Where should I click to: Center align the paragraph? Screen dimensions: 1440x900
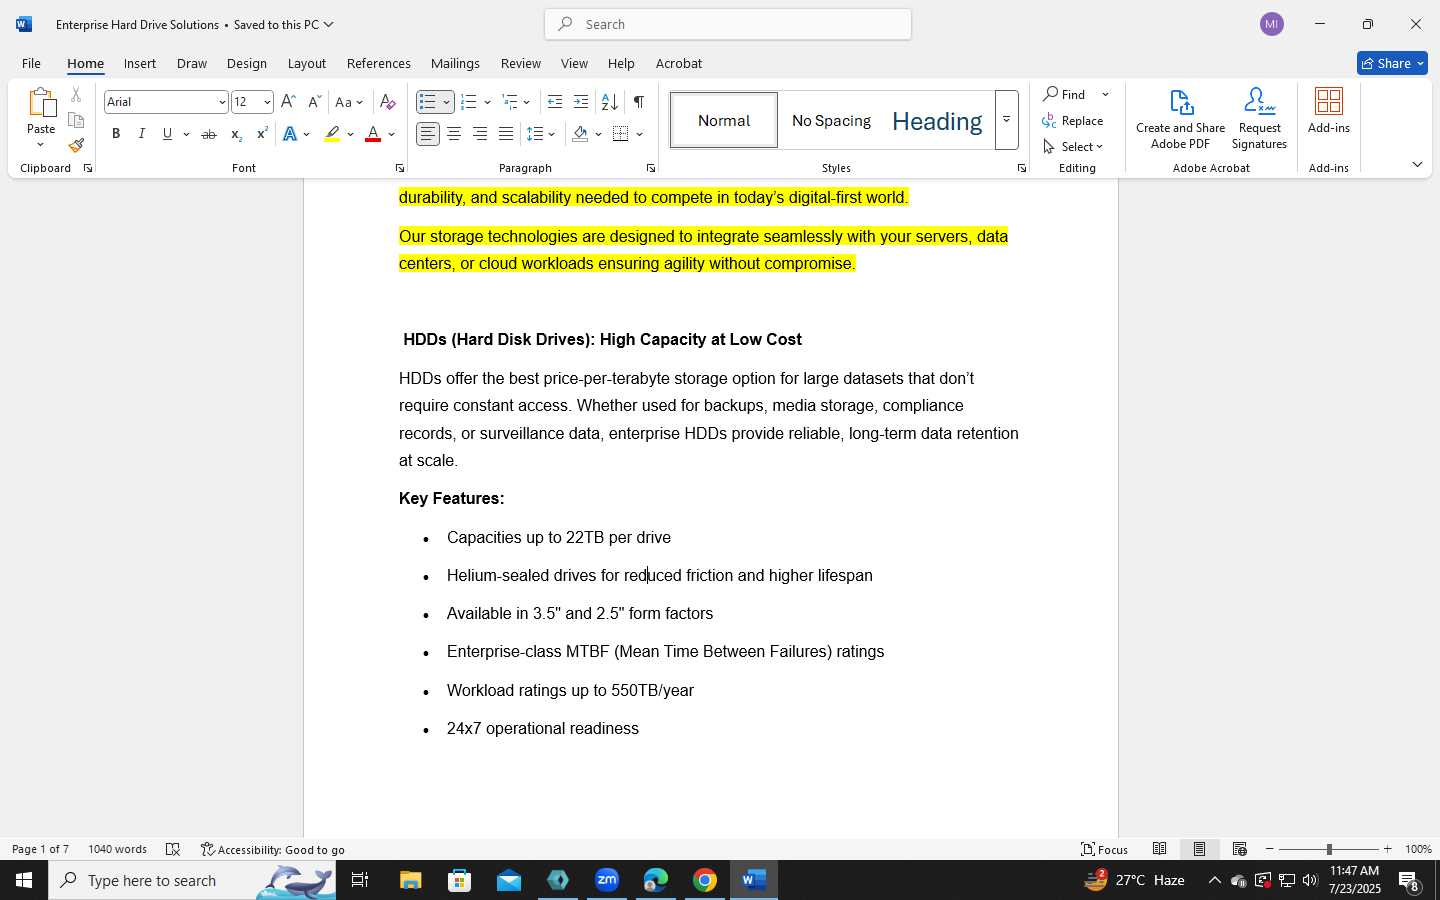click(x=454, y=134)
